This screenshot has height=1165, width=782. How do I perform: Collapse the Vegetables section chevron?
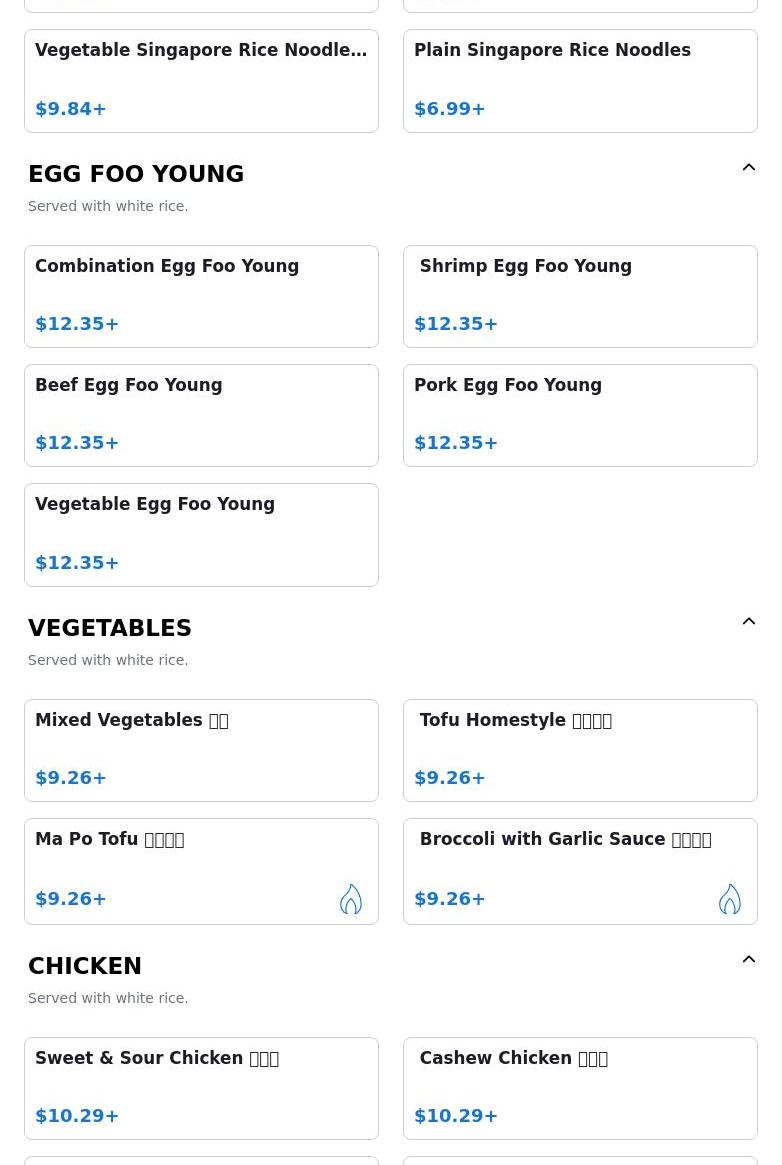[x=749, y=622]
